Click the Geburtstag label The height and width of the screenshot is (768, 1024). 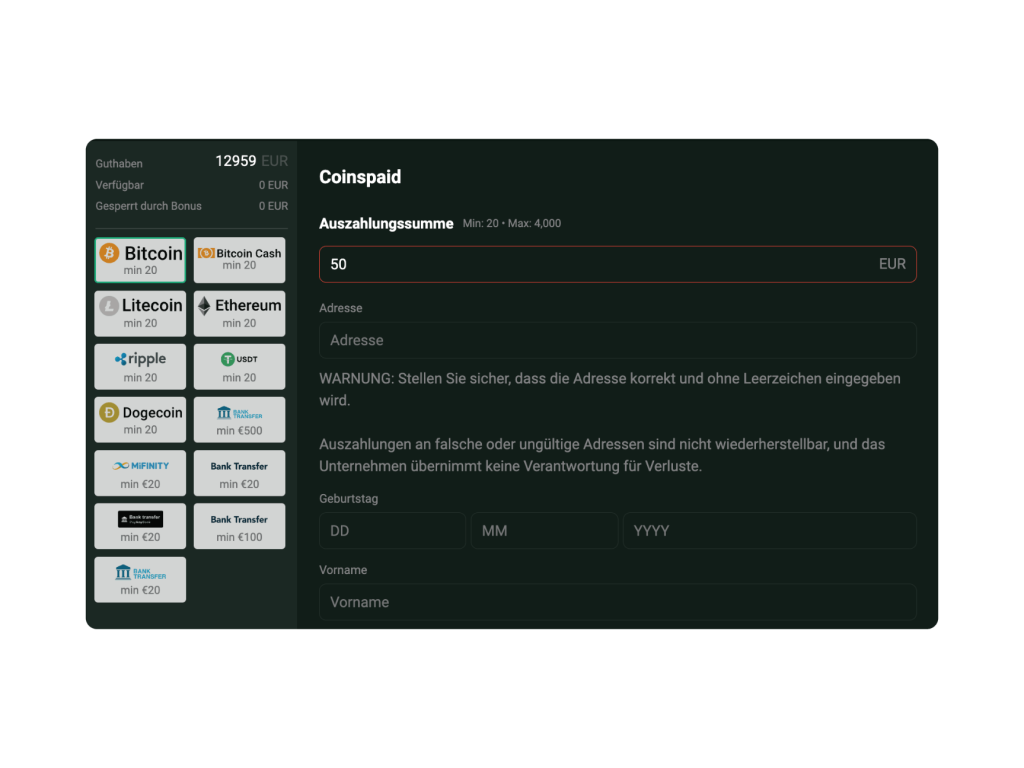[349, 499]
